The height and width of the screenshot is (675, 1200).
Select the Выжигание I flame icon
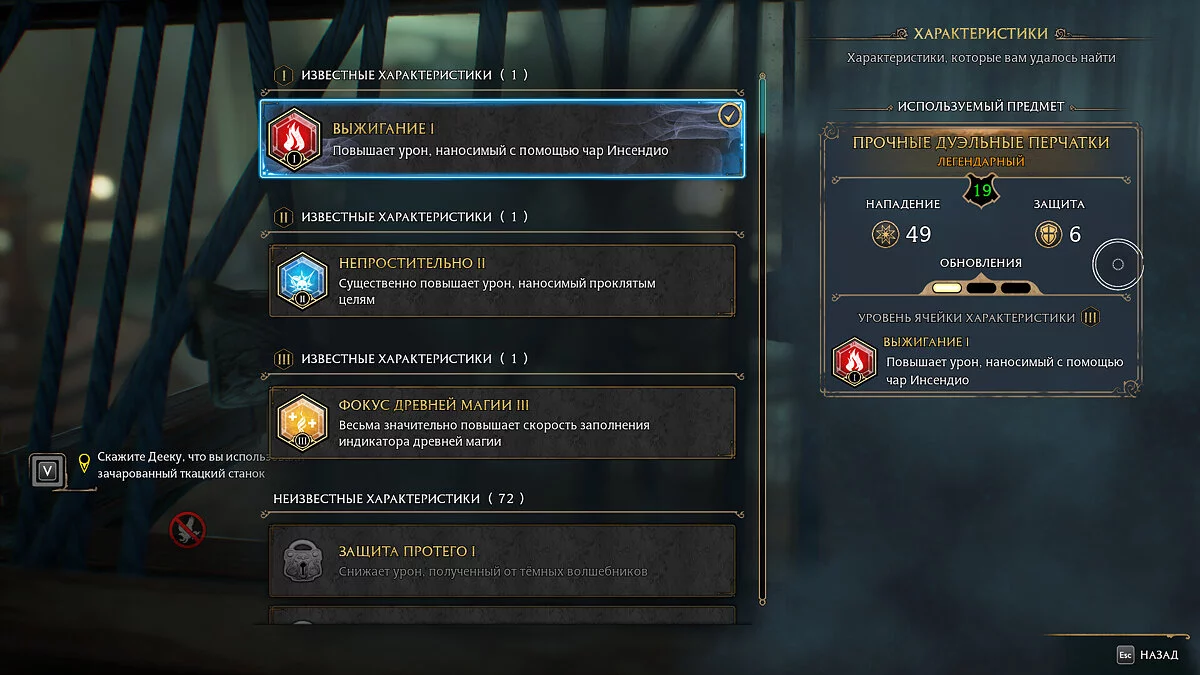(294, 140)
